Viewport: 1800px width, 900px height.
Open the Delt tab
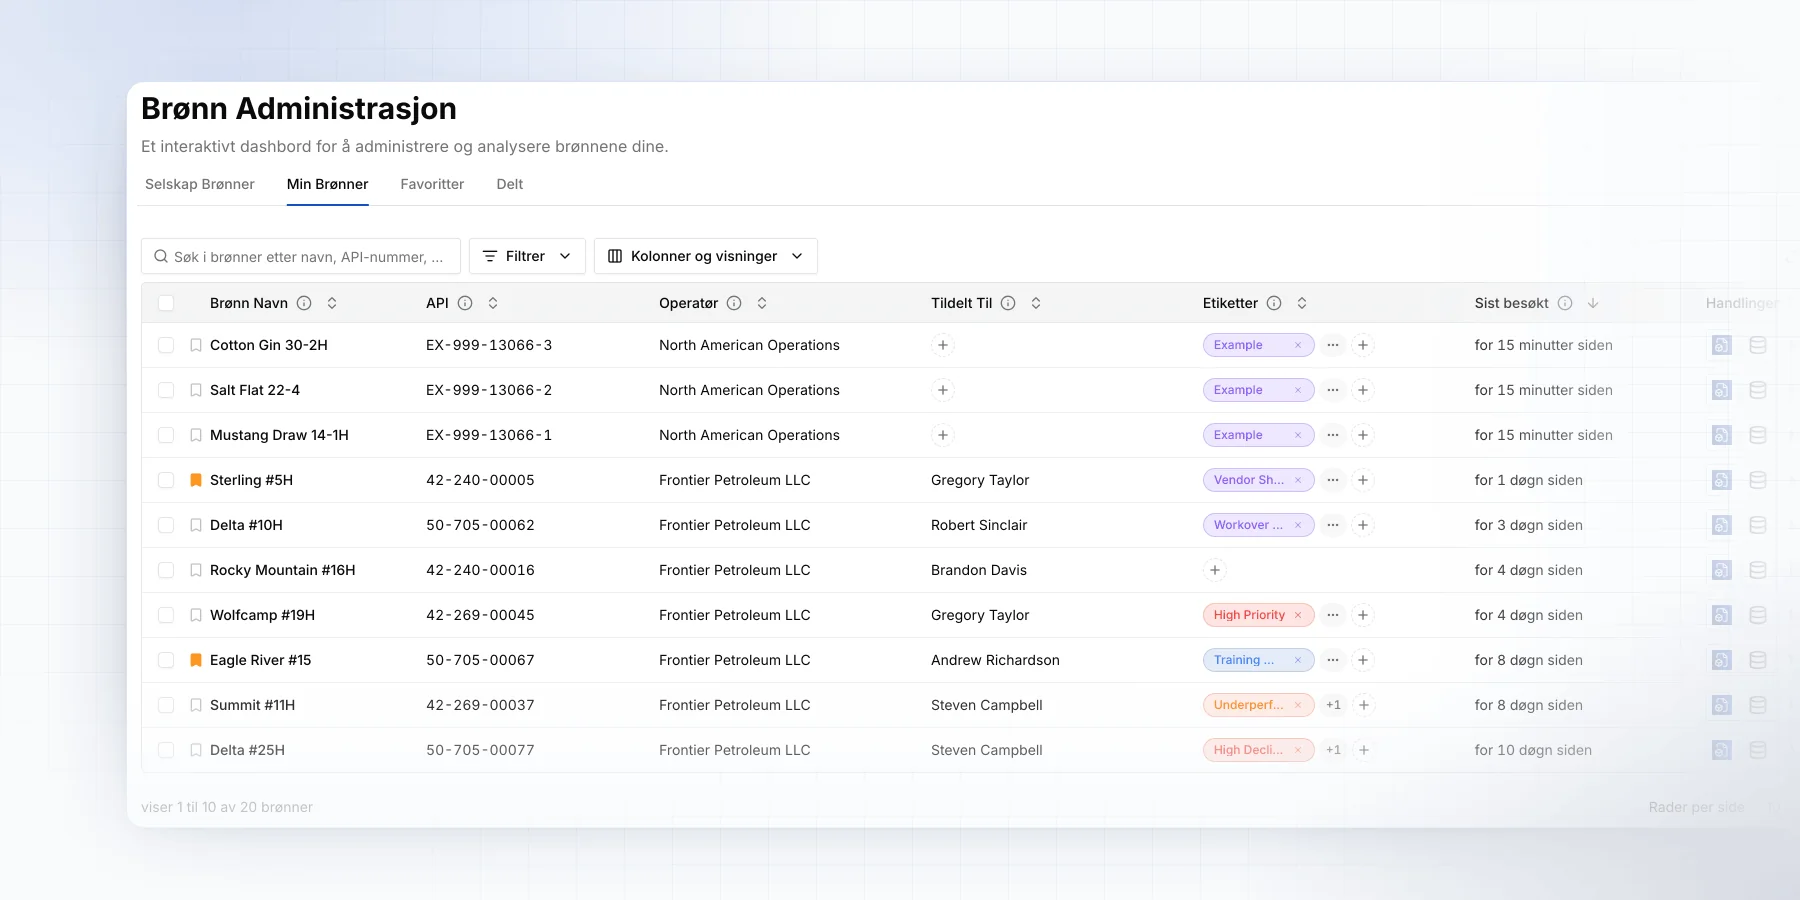pyautogui.click(x=510, y=184)
